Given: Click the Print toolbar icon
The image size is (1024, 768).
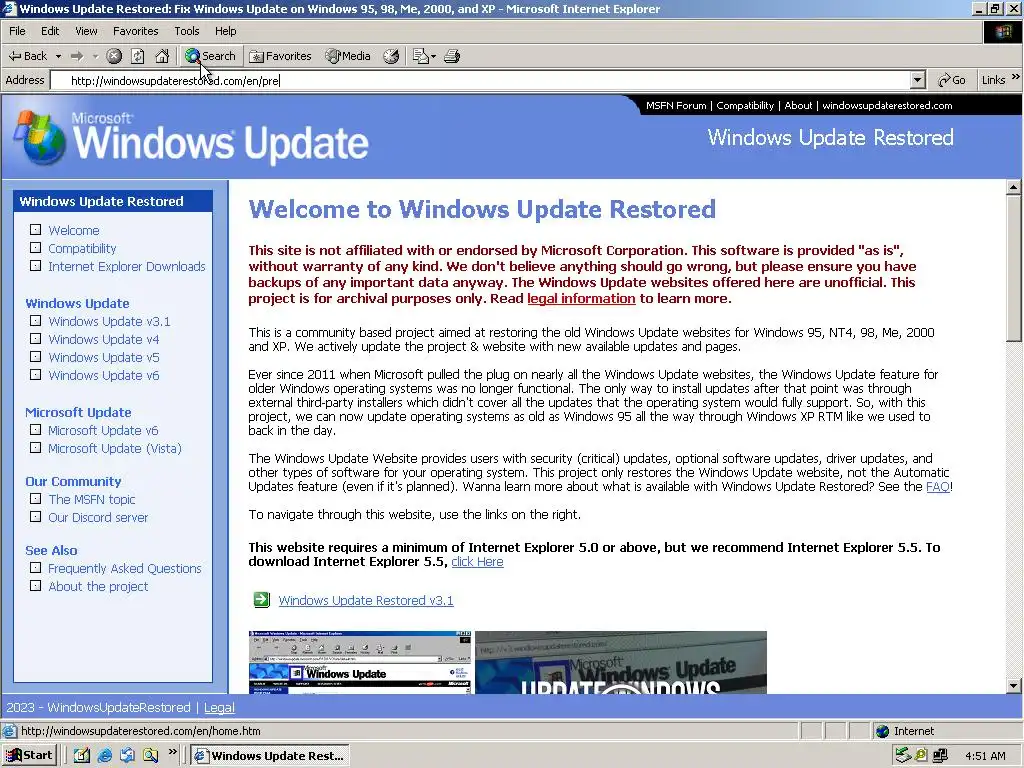Looking at the screenshot, I should [x=452, y=56].
